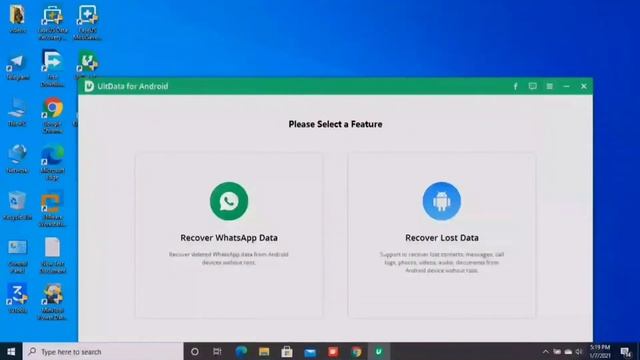Open the Windows Start menu

pyautogui.click(x=11, y=351)
